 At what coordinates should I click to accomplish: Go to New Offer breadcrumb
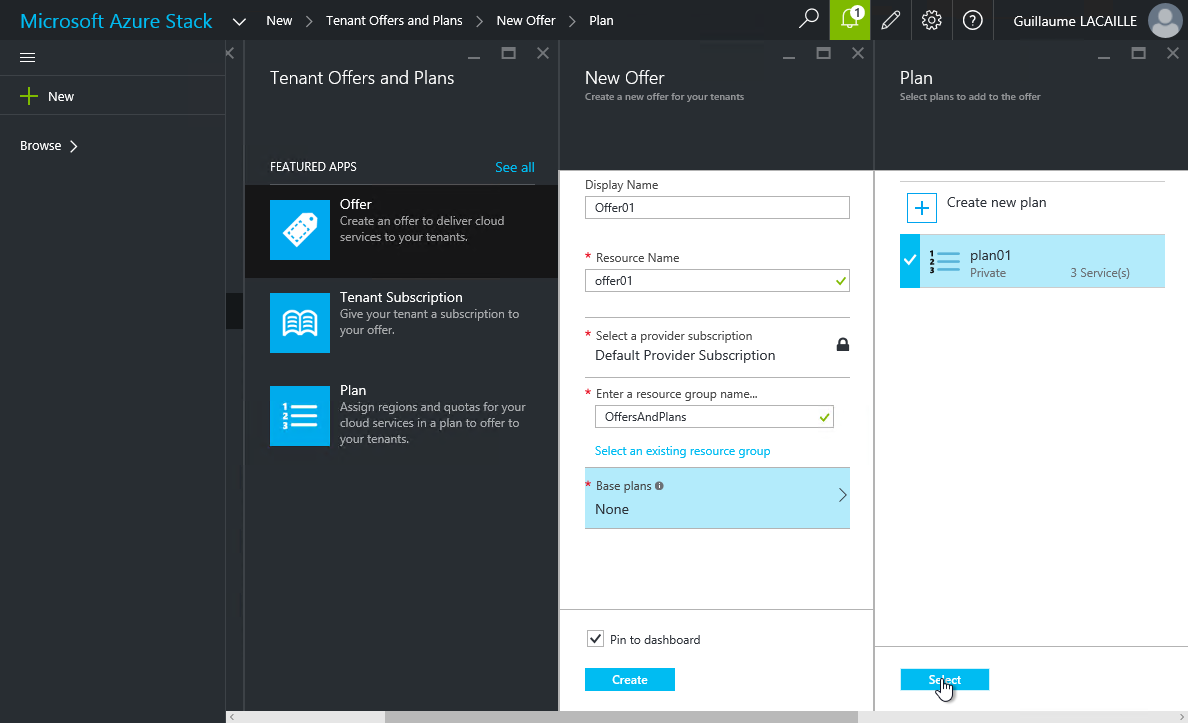point(526,20)
